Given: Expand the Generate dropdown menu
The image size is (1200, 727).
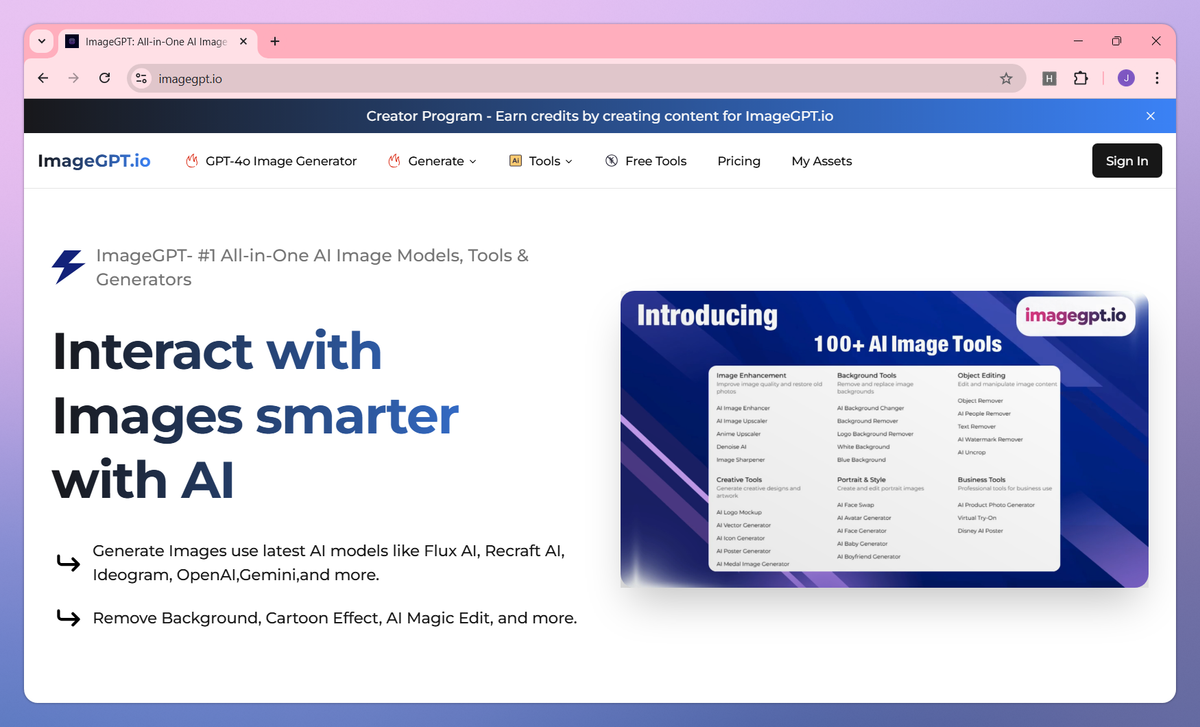Looking at the screenshot, I should pyautogui.click(x=442, y=161).
